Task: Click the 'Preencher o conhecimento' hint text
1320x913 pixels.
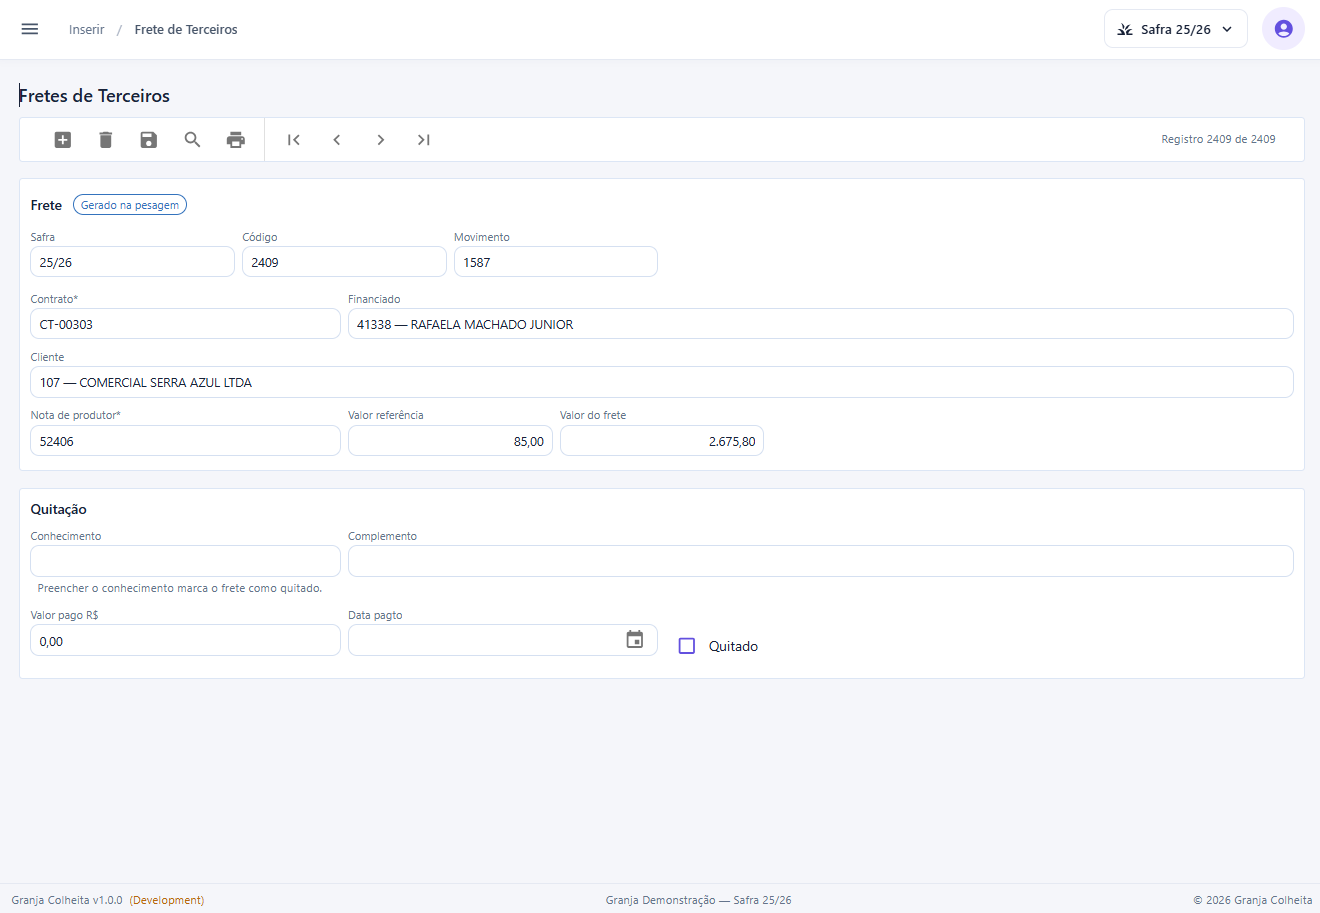Action: [180, 588]
